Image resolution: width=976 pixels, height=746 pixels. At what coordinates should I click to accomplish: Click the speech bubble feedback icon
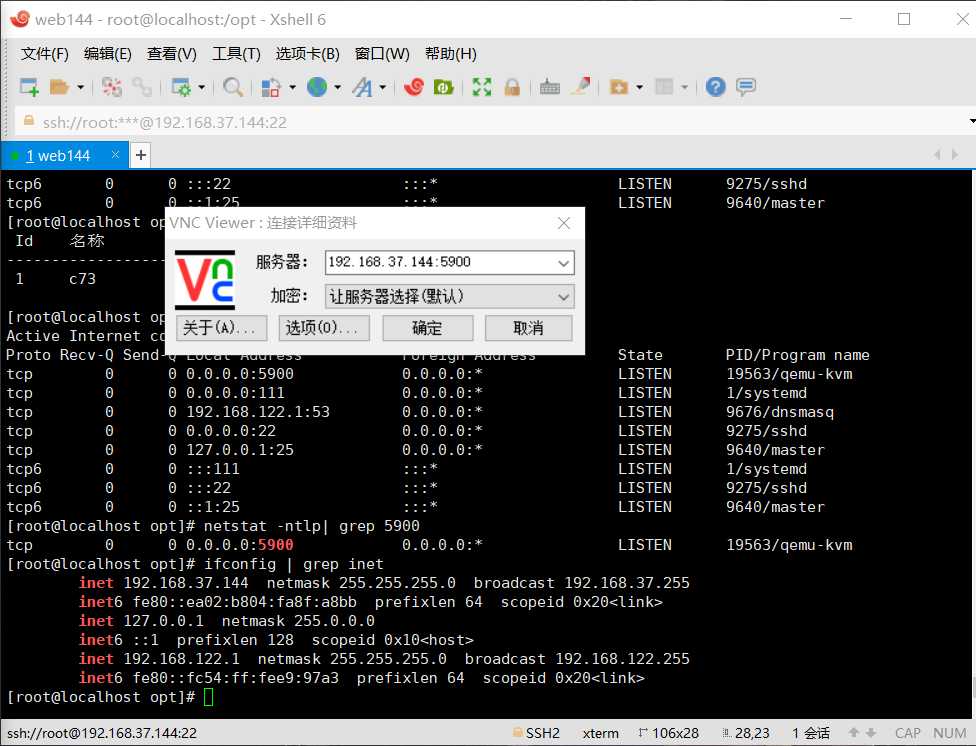(746, 87)
